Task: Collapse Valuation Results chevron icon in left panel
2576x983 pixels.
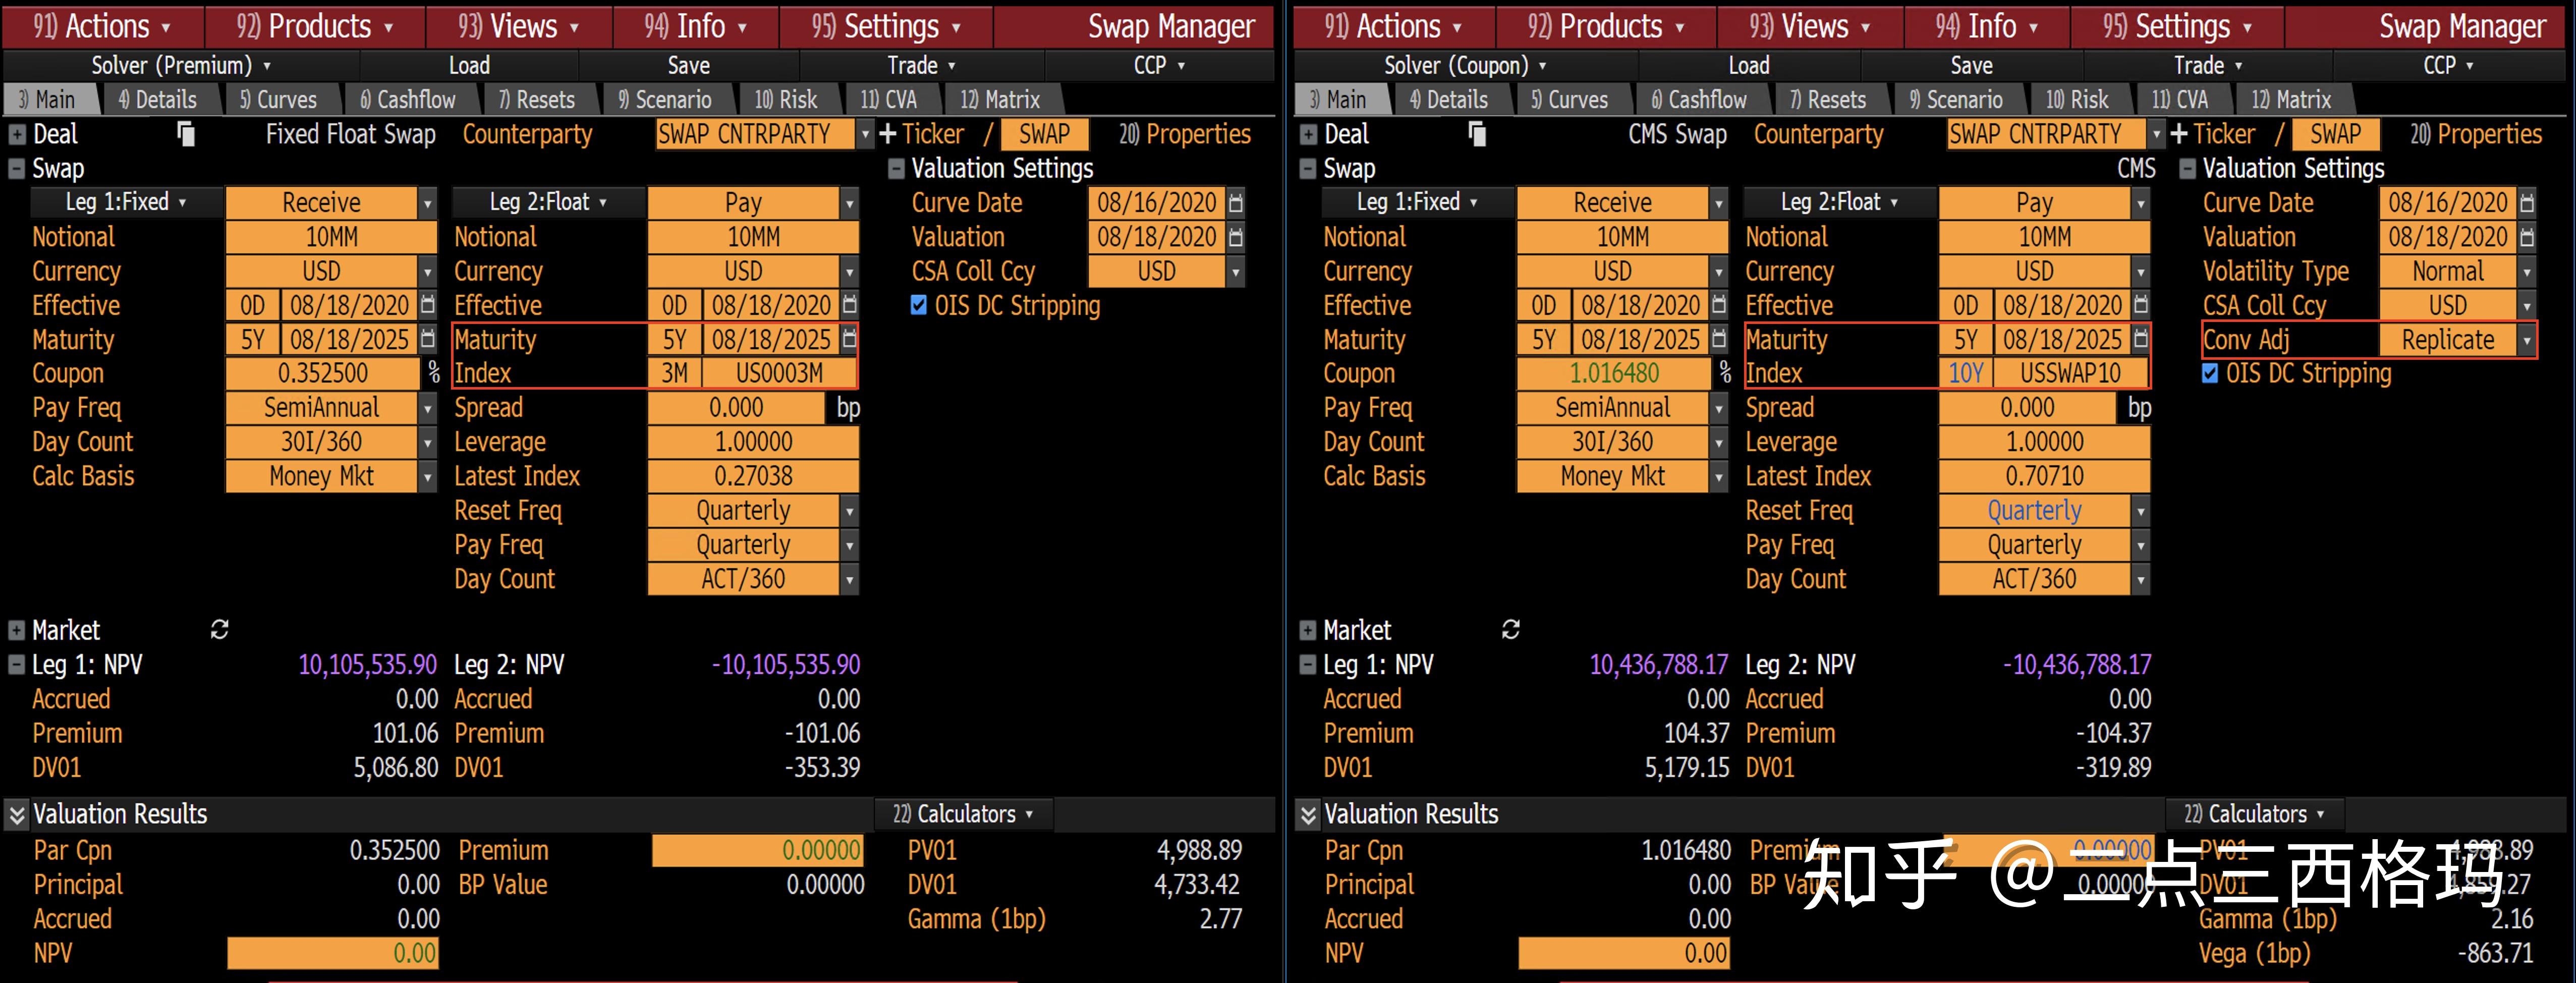Action: (x=17, y=815)
